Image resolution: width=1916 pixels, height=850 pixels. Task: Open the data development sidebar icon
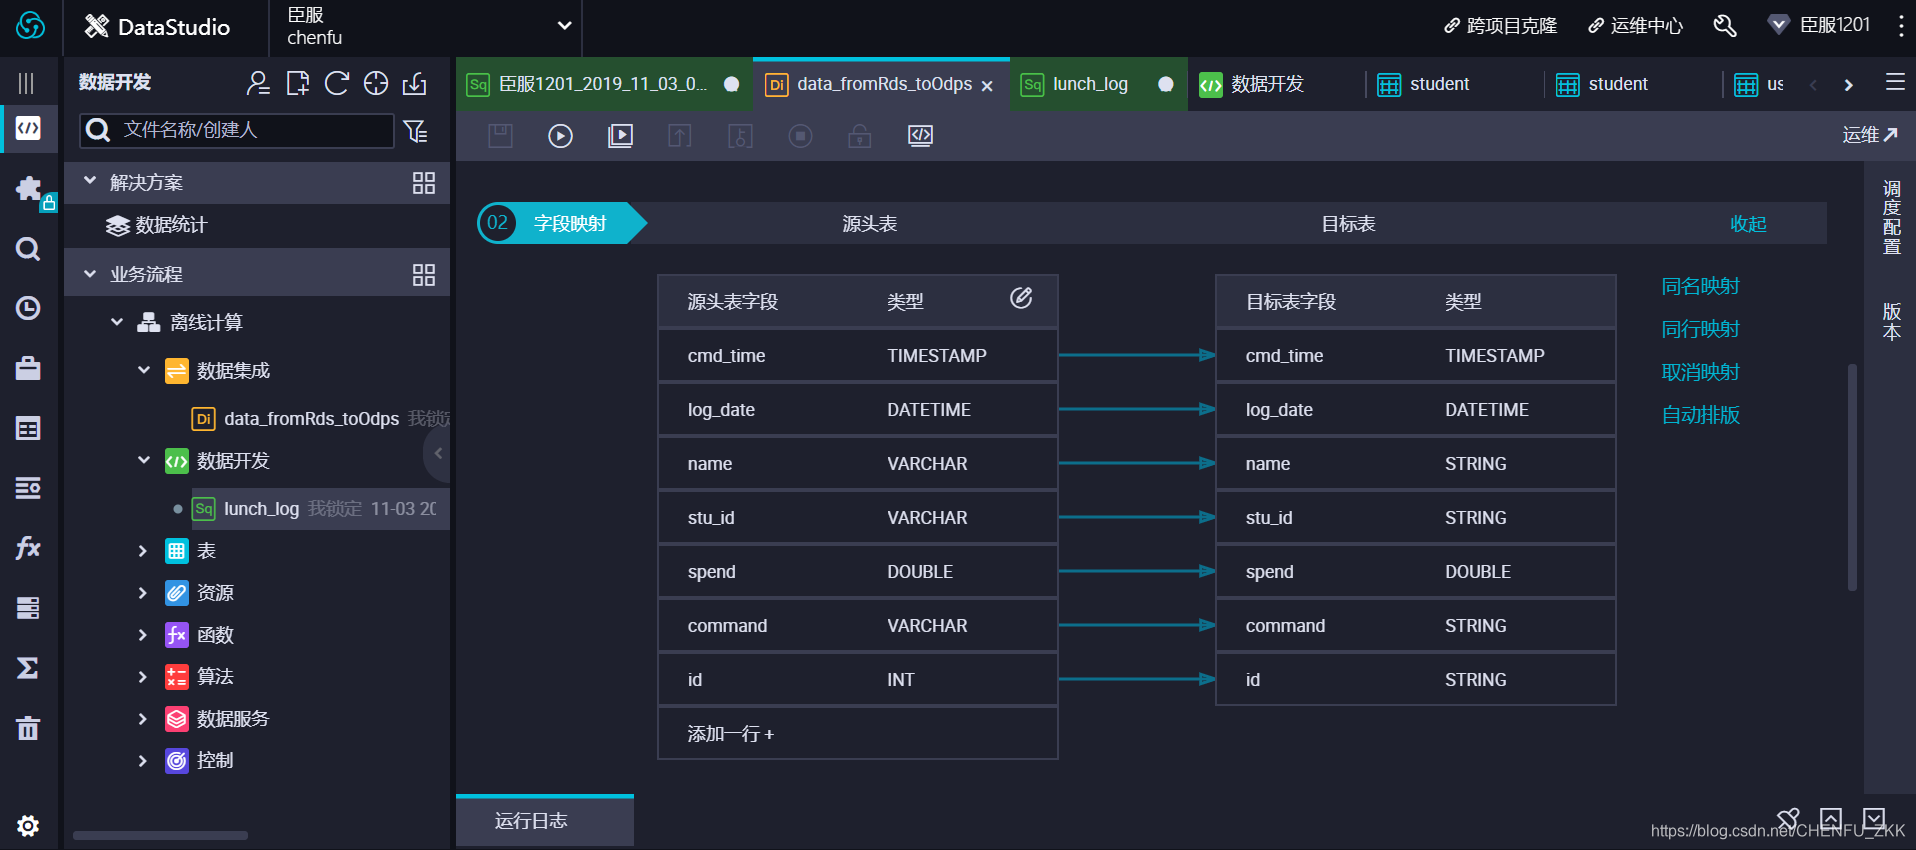point(28,128)
